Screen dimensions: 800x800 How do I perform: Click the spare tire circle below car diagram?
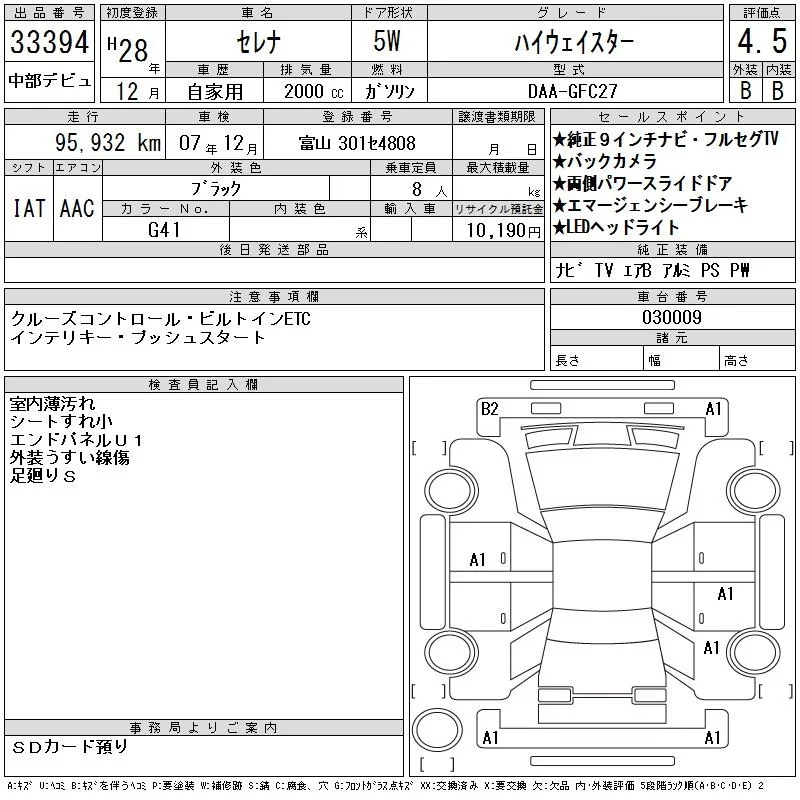coord(437,730)
